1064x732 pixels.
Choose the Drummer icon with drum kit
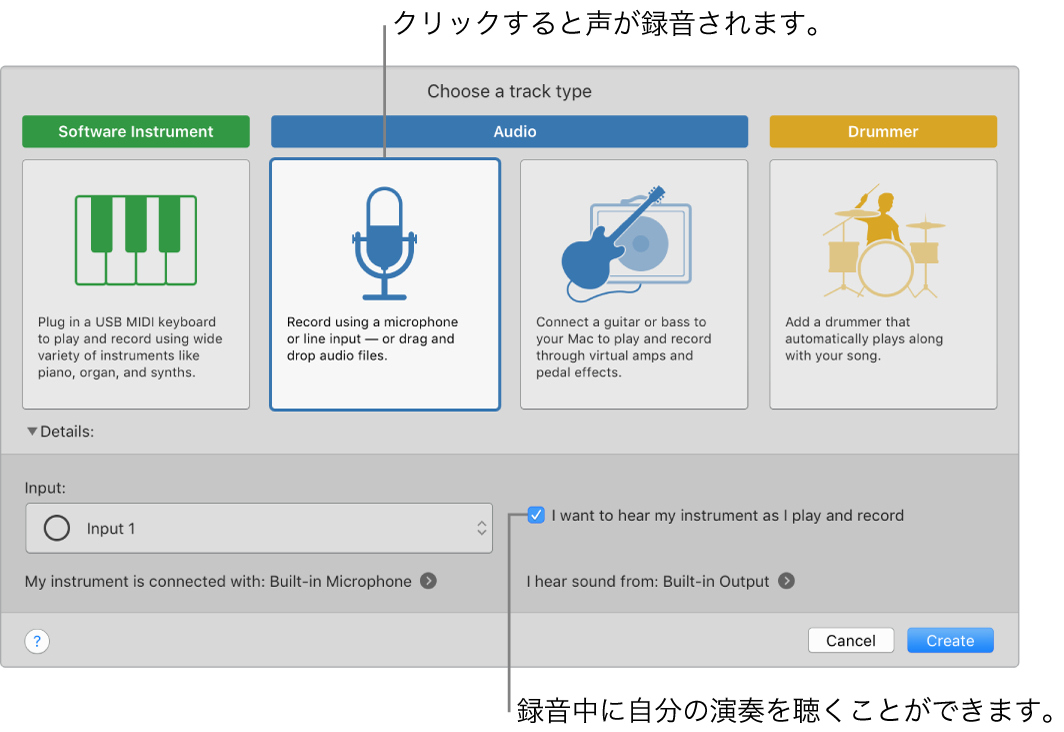[882, 240]
